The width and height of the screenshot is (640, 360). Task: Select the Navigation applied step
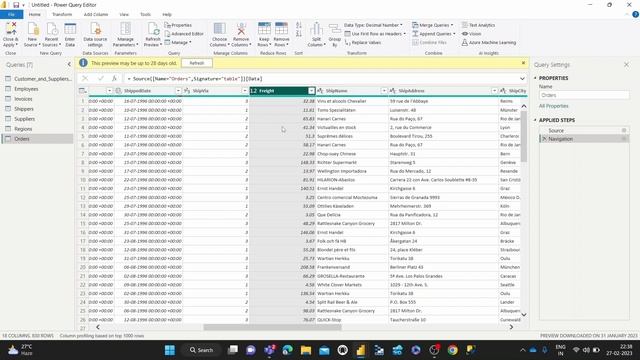(x=584, y=139)
